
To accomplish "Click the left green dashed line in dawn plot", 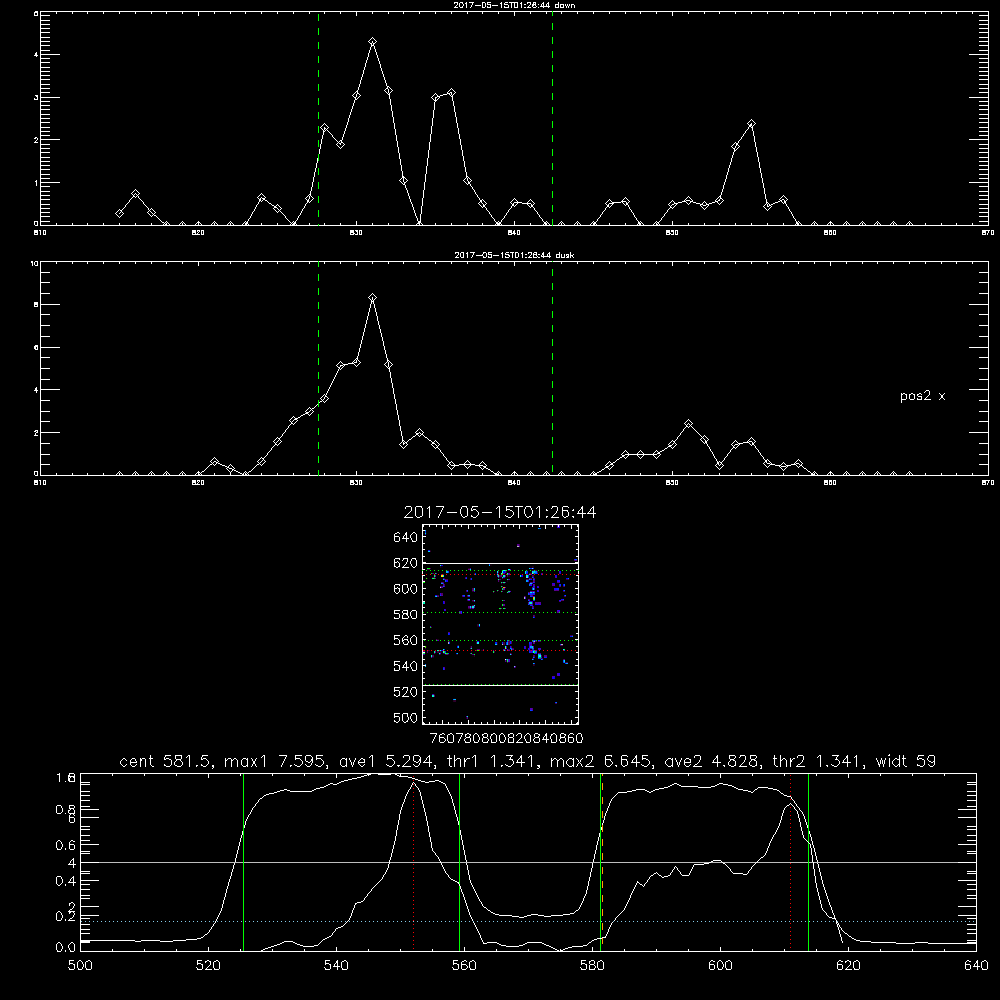I will tap(318, 118).
